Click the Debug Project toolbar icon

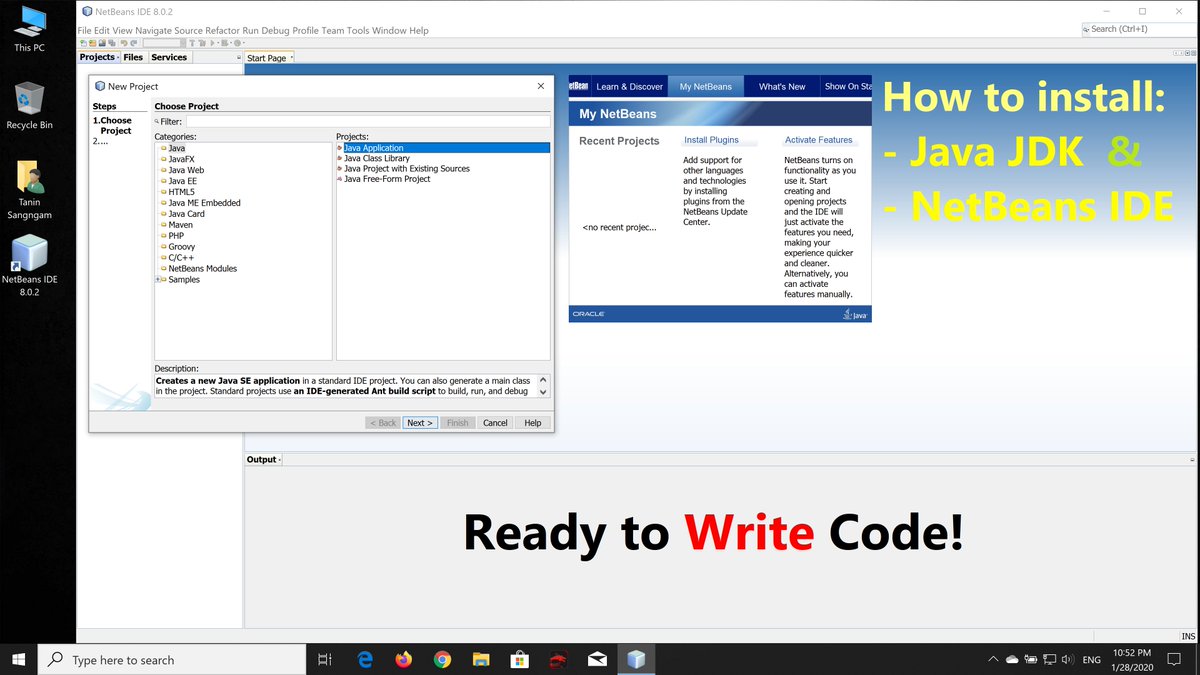pos(224,43)
